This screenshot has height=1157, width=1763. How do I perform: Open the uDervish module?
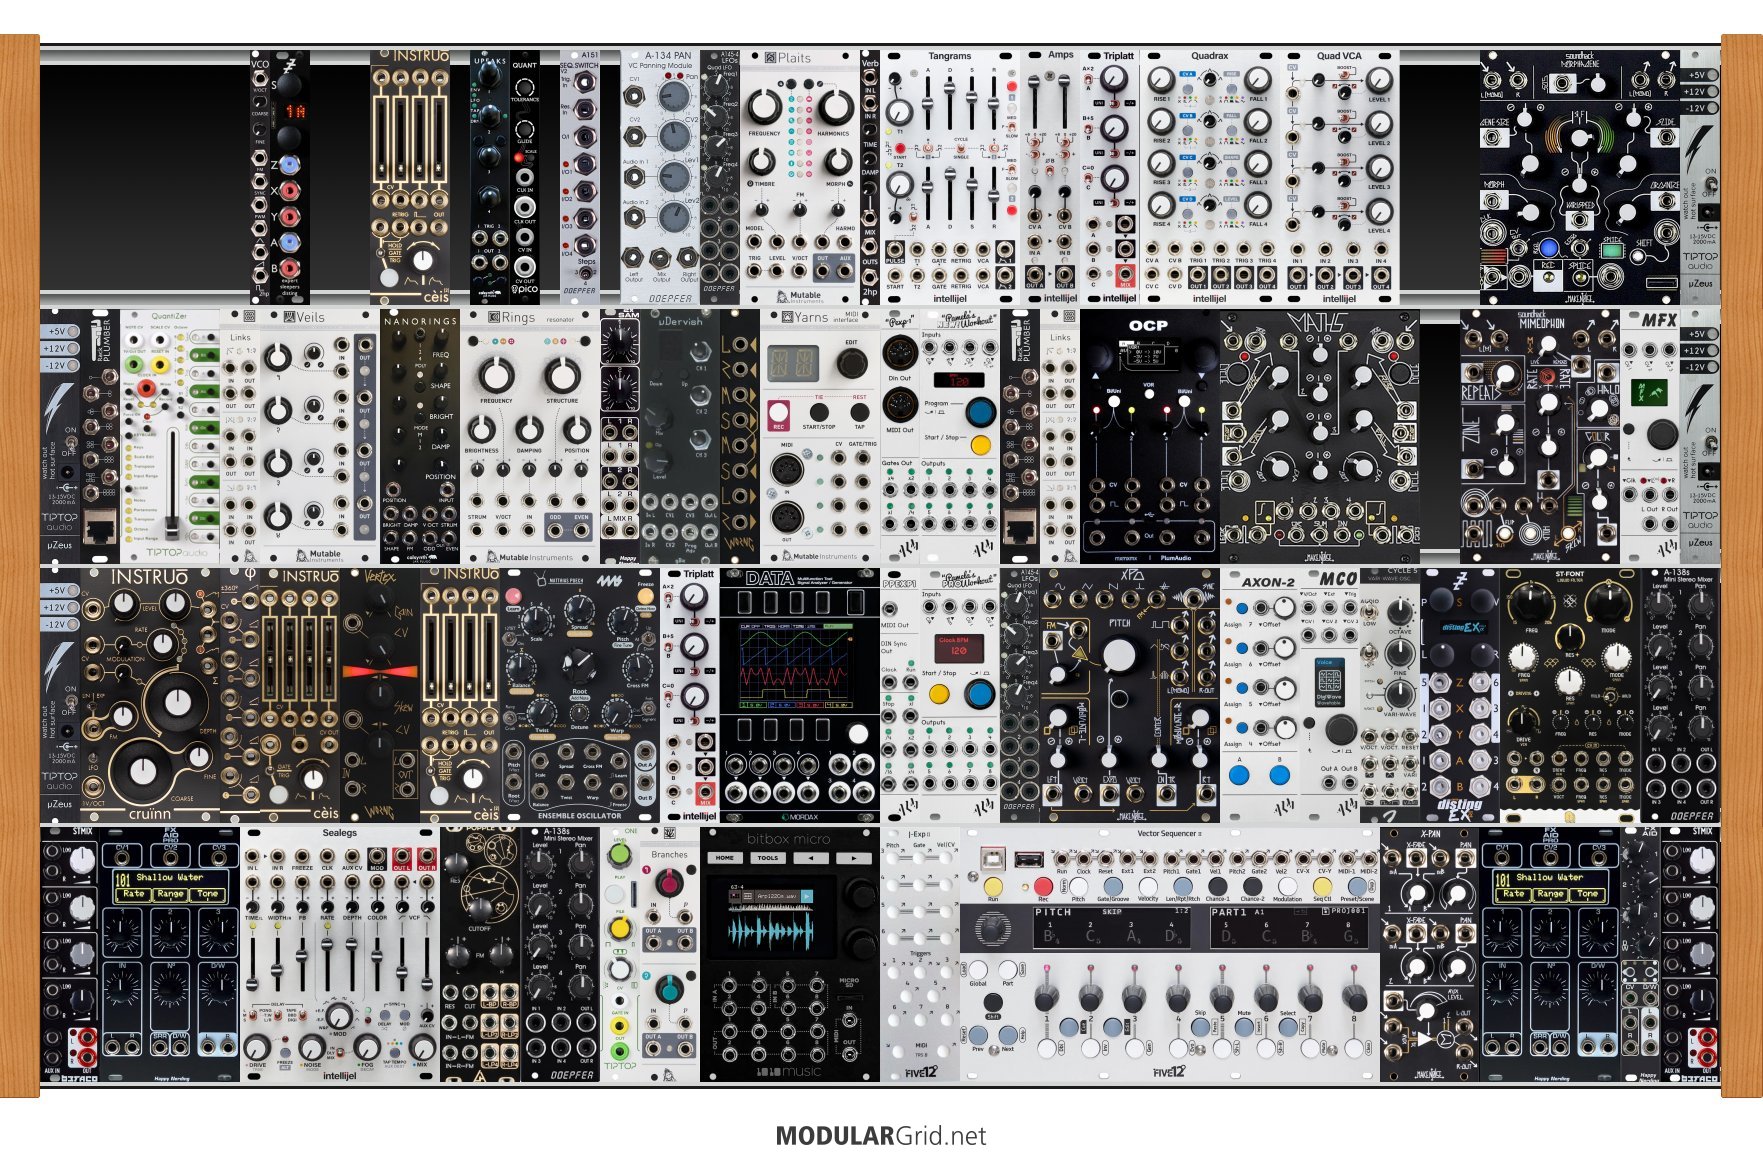click(680, 437)
